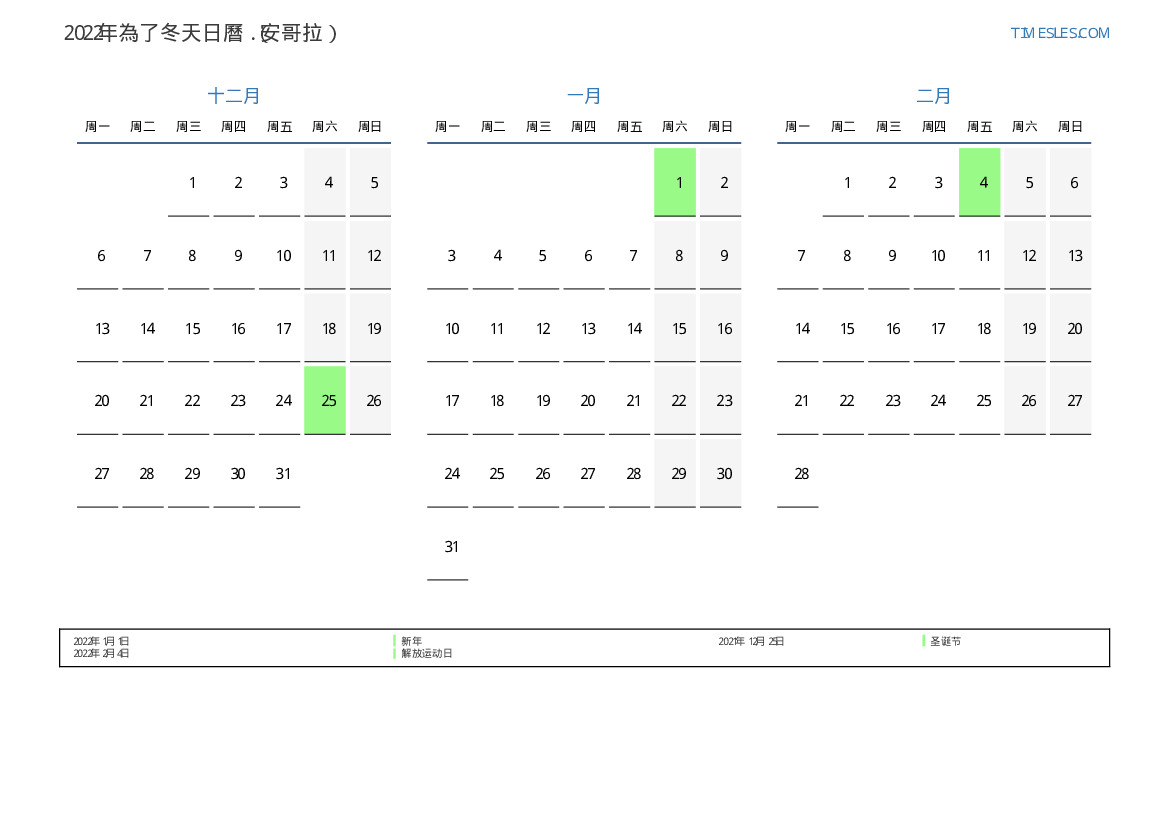Select the 一月 month heading
This screenshot has height=827, width=1169.
click(x=584, y=95)
